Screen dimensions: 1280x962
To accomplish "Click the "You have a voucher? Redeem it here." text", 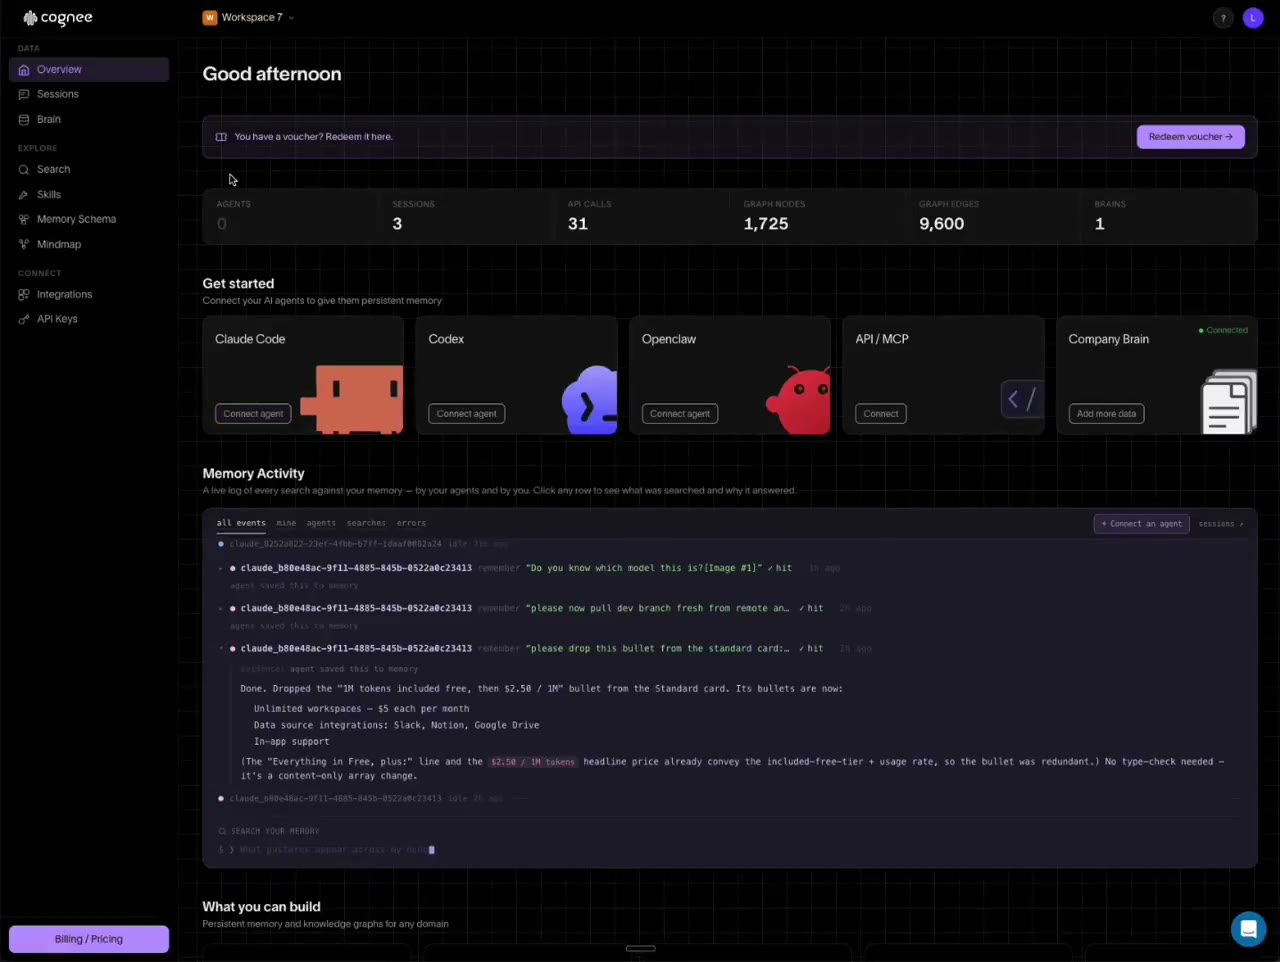I will coord(313,137).
